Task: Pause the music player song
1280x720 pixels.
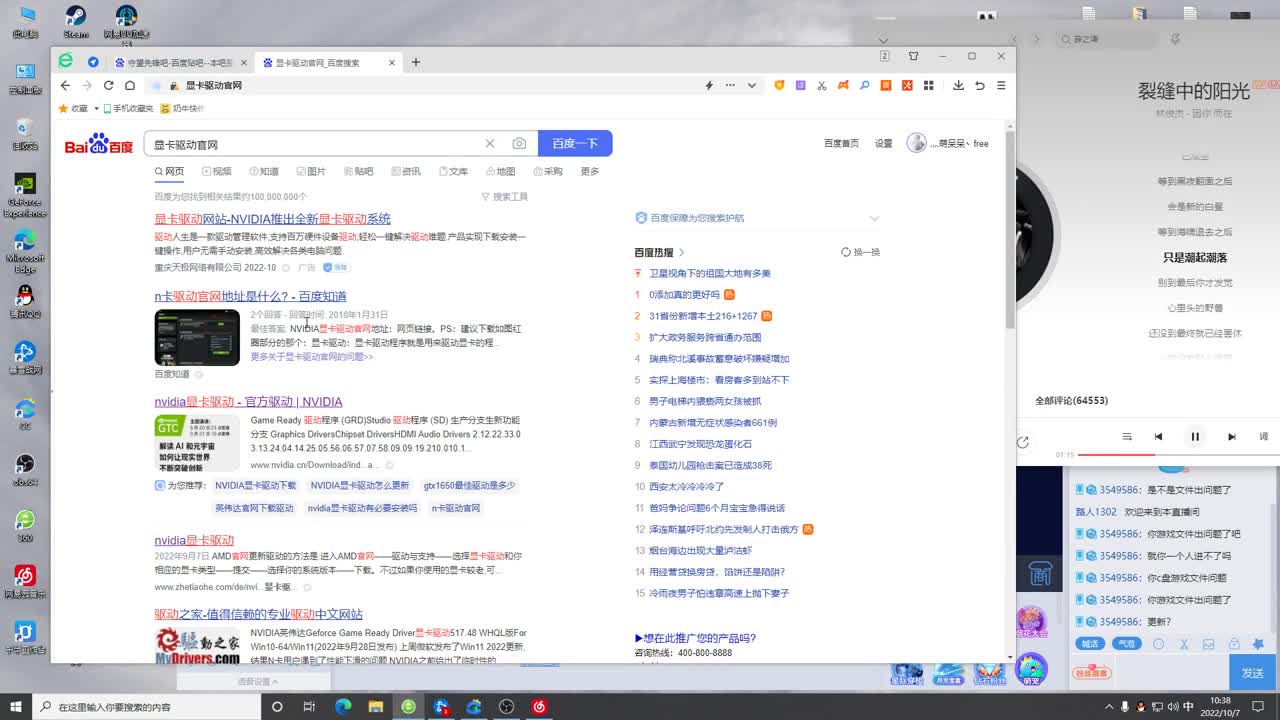Action: pos(1195,437)
